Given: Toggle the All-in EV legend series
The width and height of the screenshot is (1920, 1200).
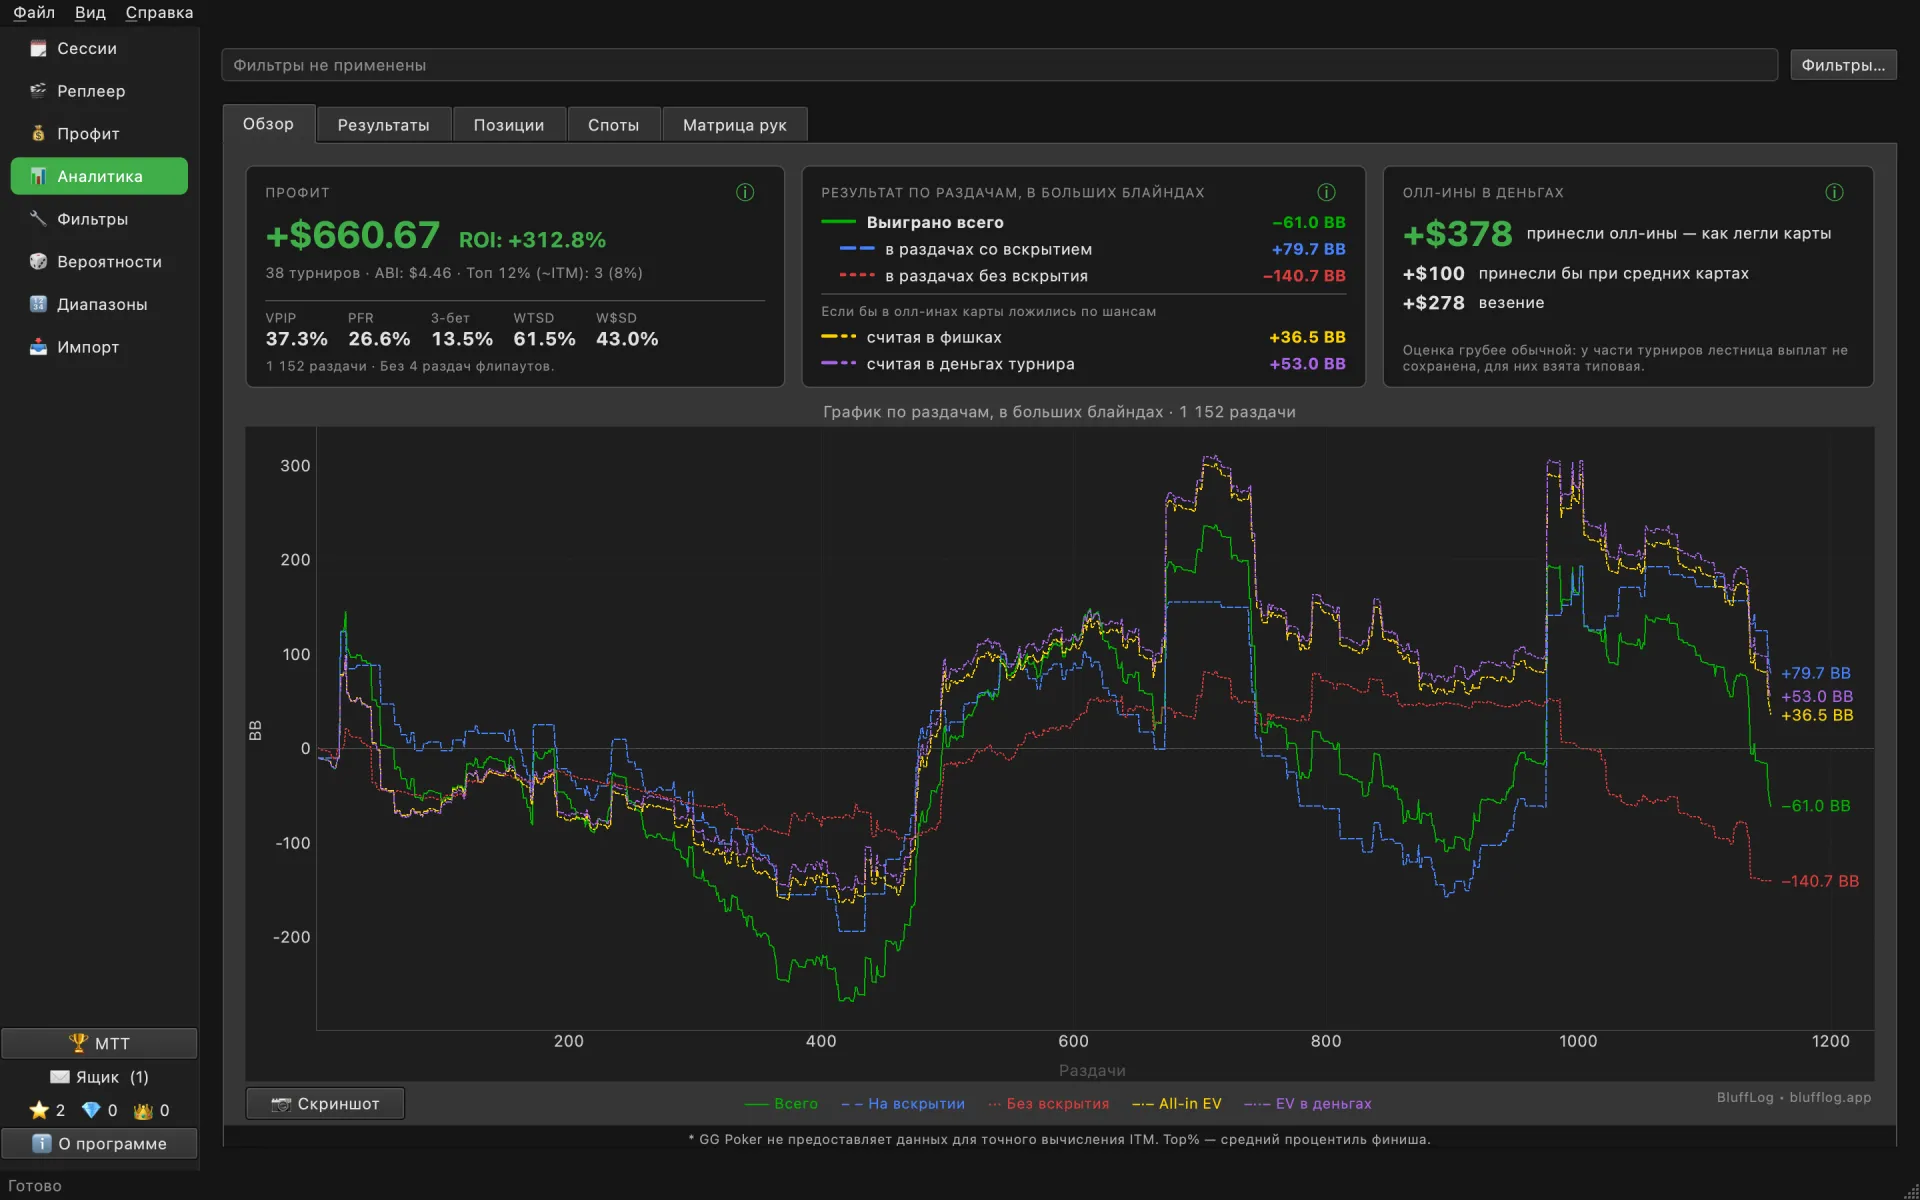Looking at the screenshot, I should [1177, 1104].
